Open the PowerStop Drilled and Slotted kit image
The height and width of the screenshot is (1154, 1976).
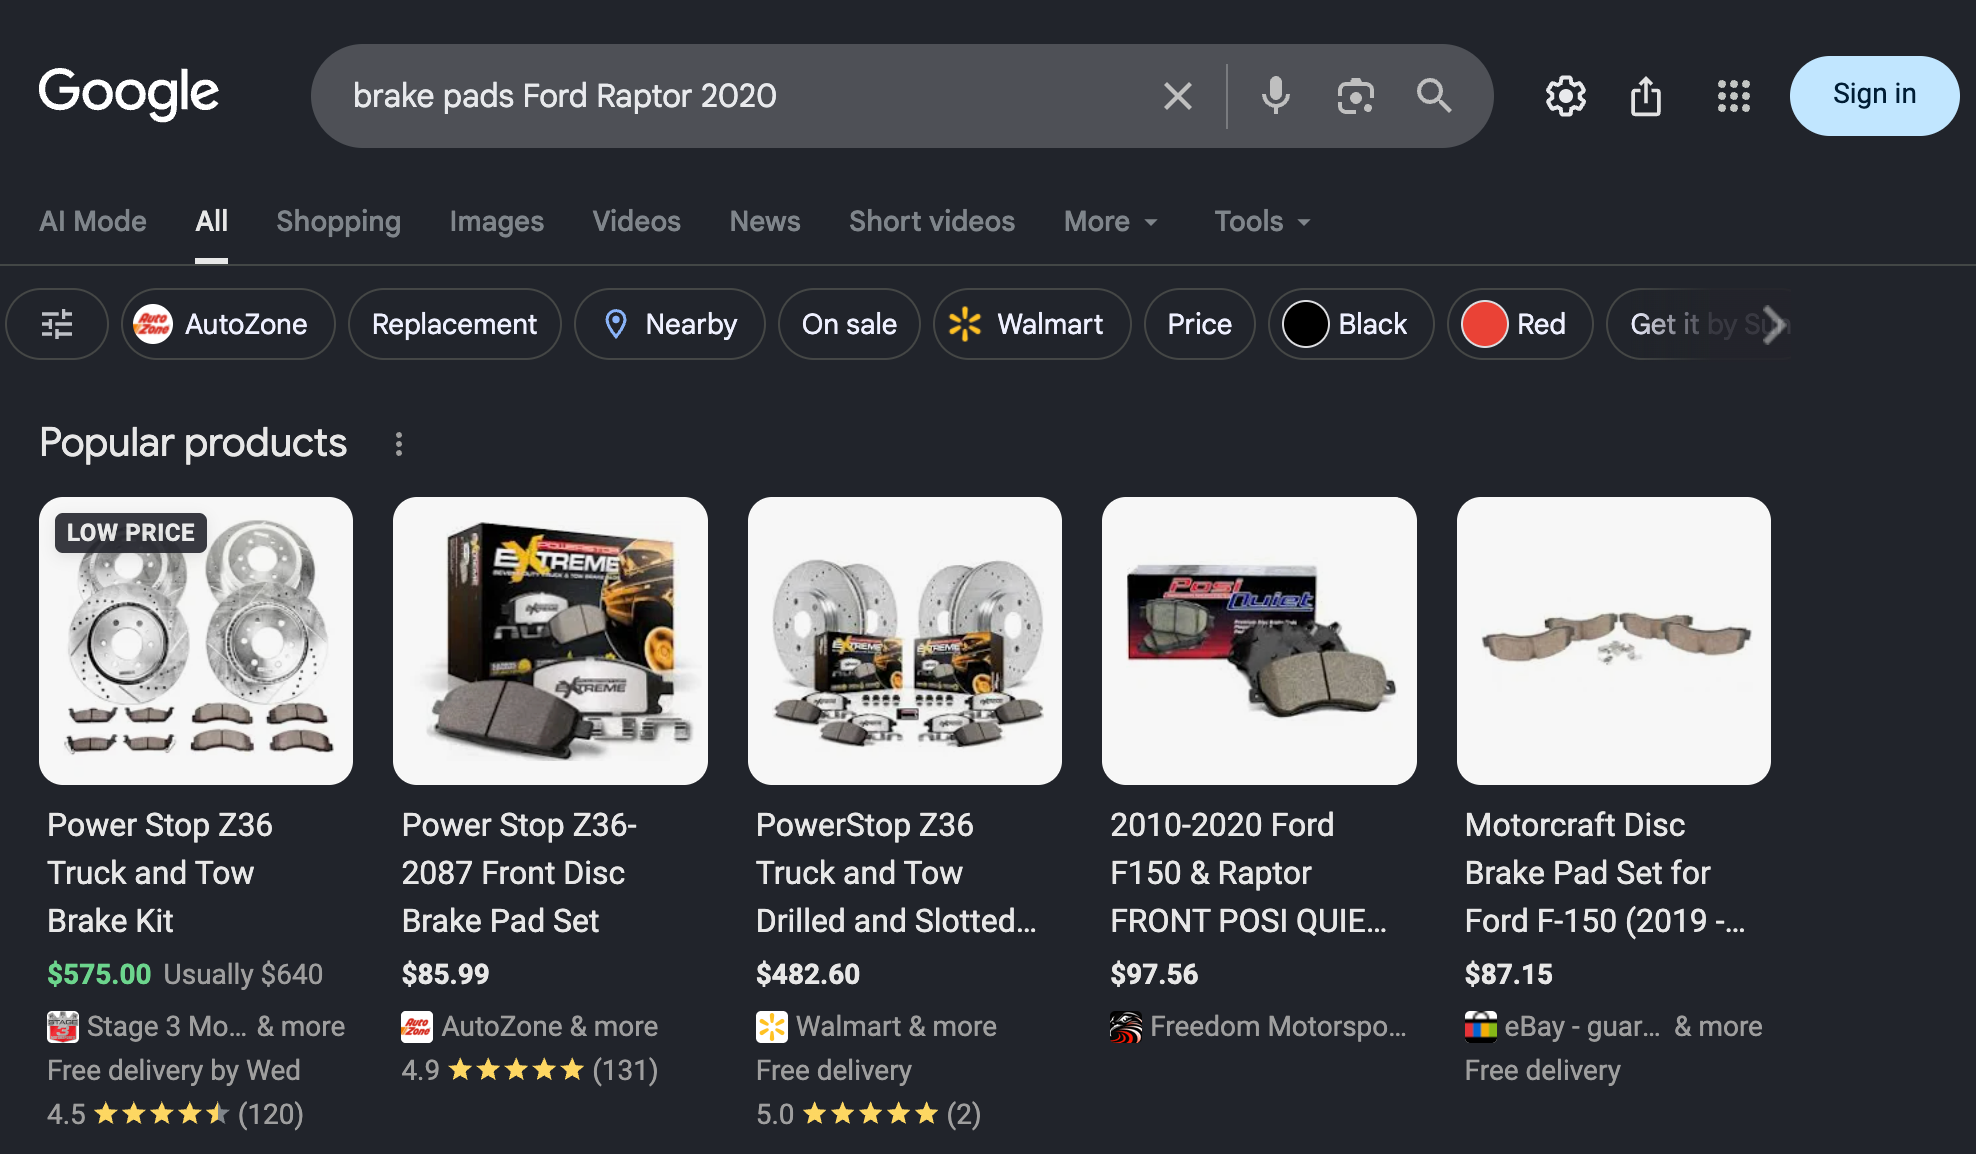point(905,641)
